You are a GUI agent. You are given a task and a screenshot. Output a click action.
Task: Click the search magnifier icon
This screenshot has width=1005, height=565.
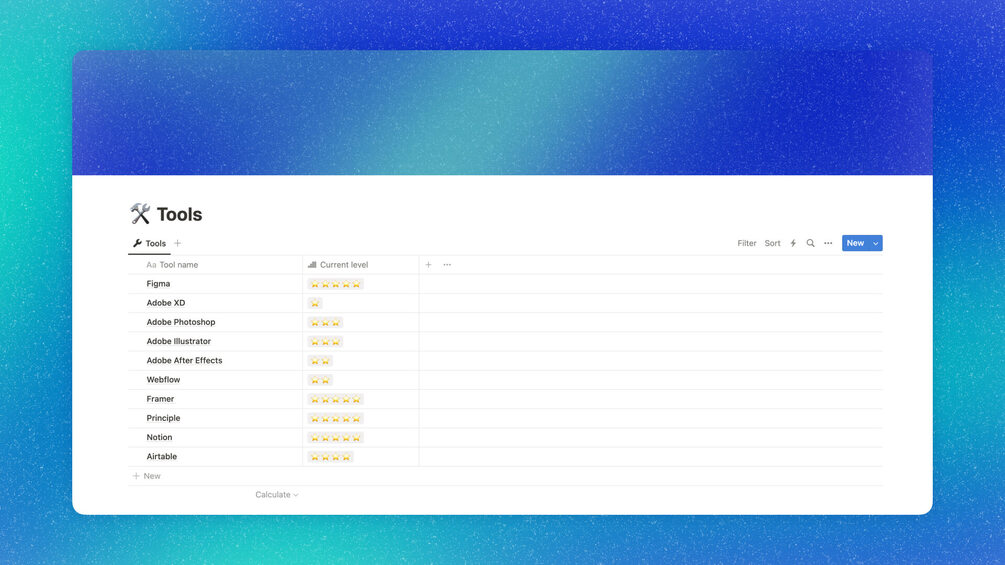click(810, 243)
